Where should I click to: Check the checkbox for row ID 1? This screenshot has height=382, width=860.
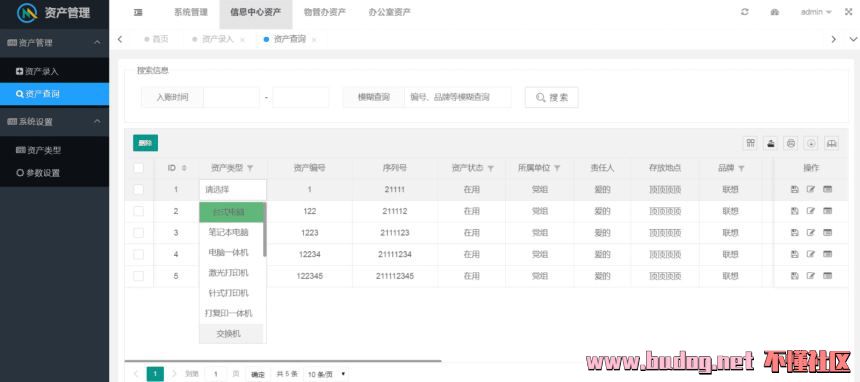click(139, 189)
